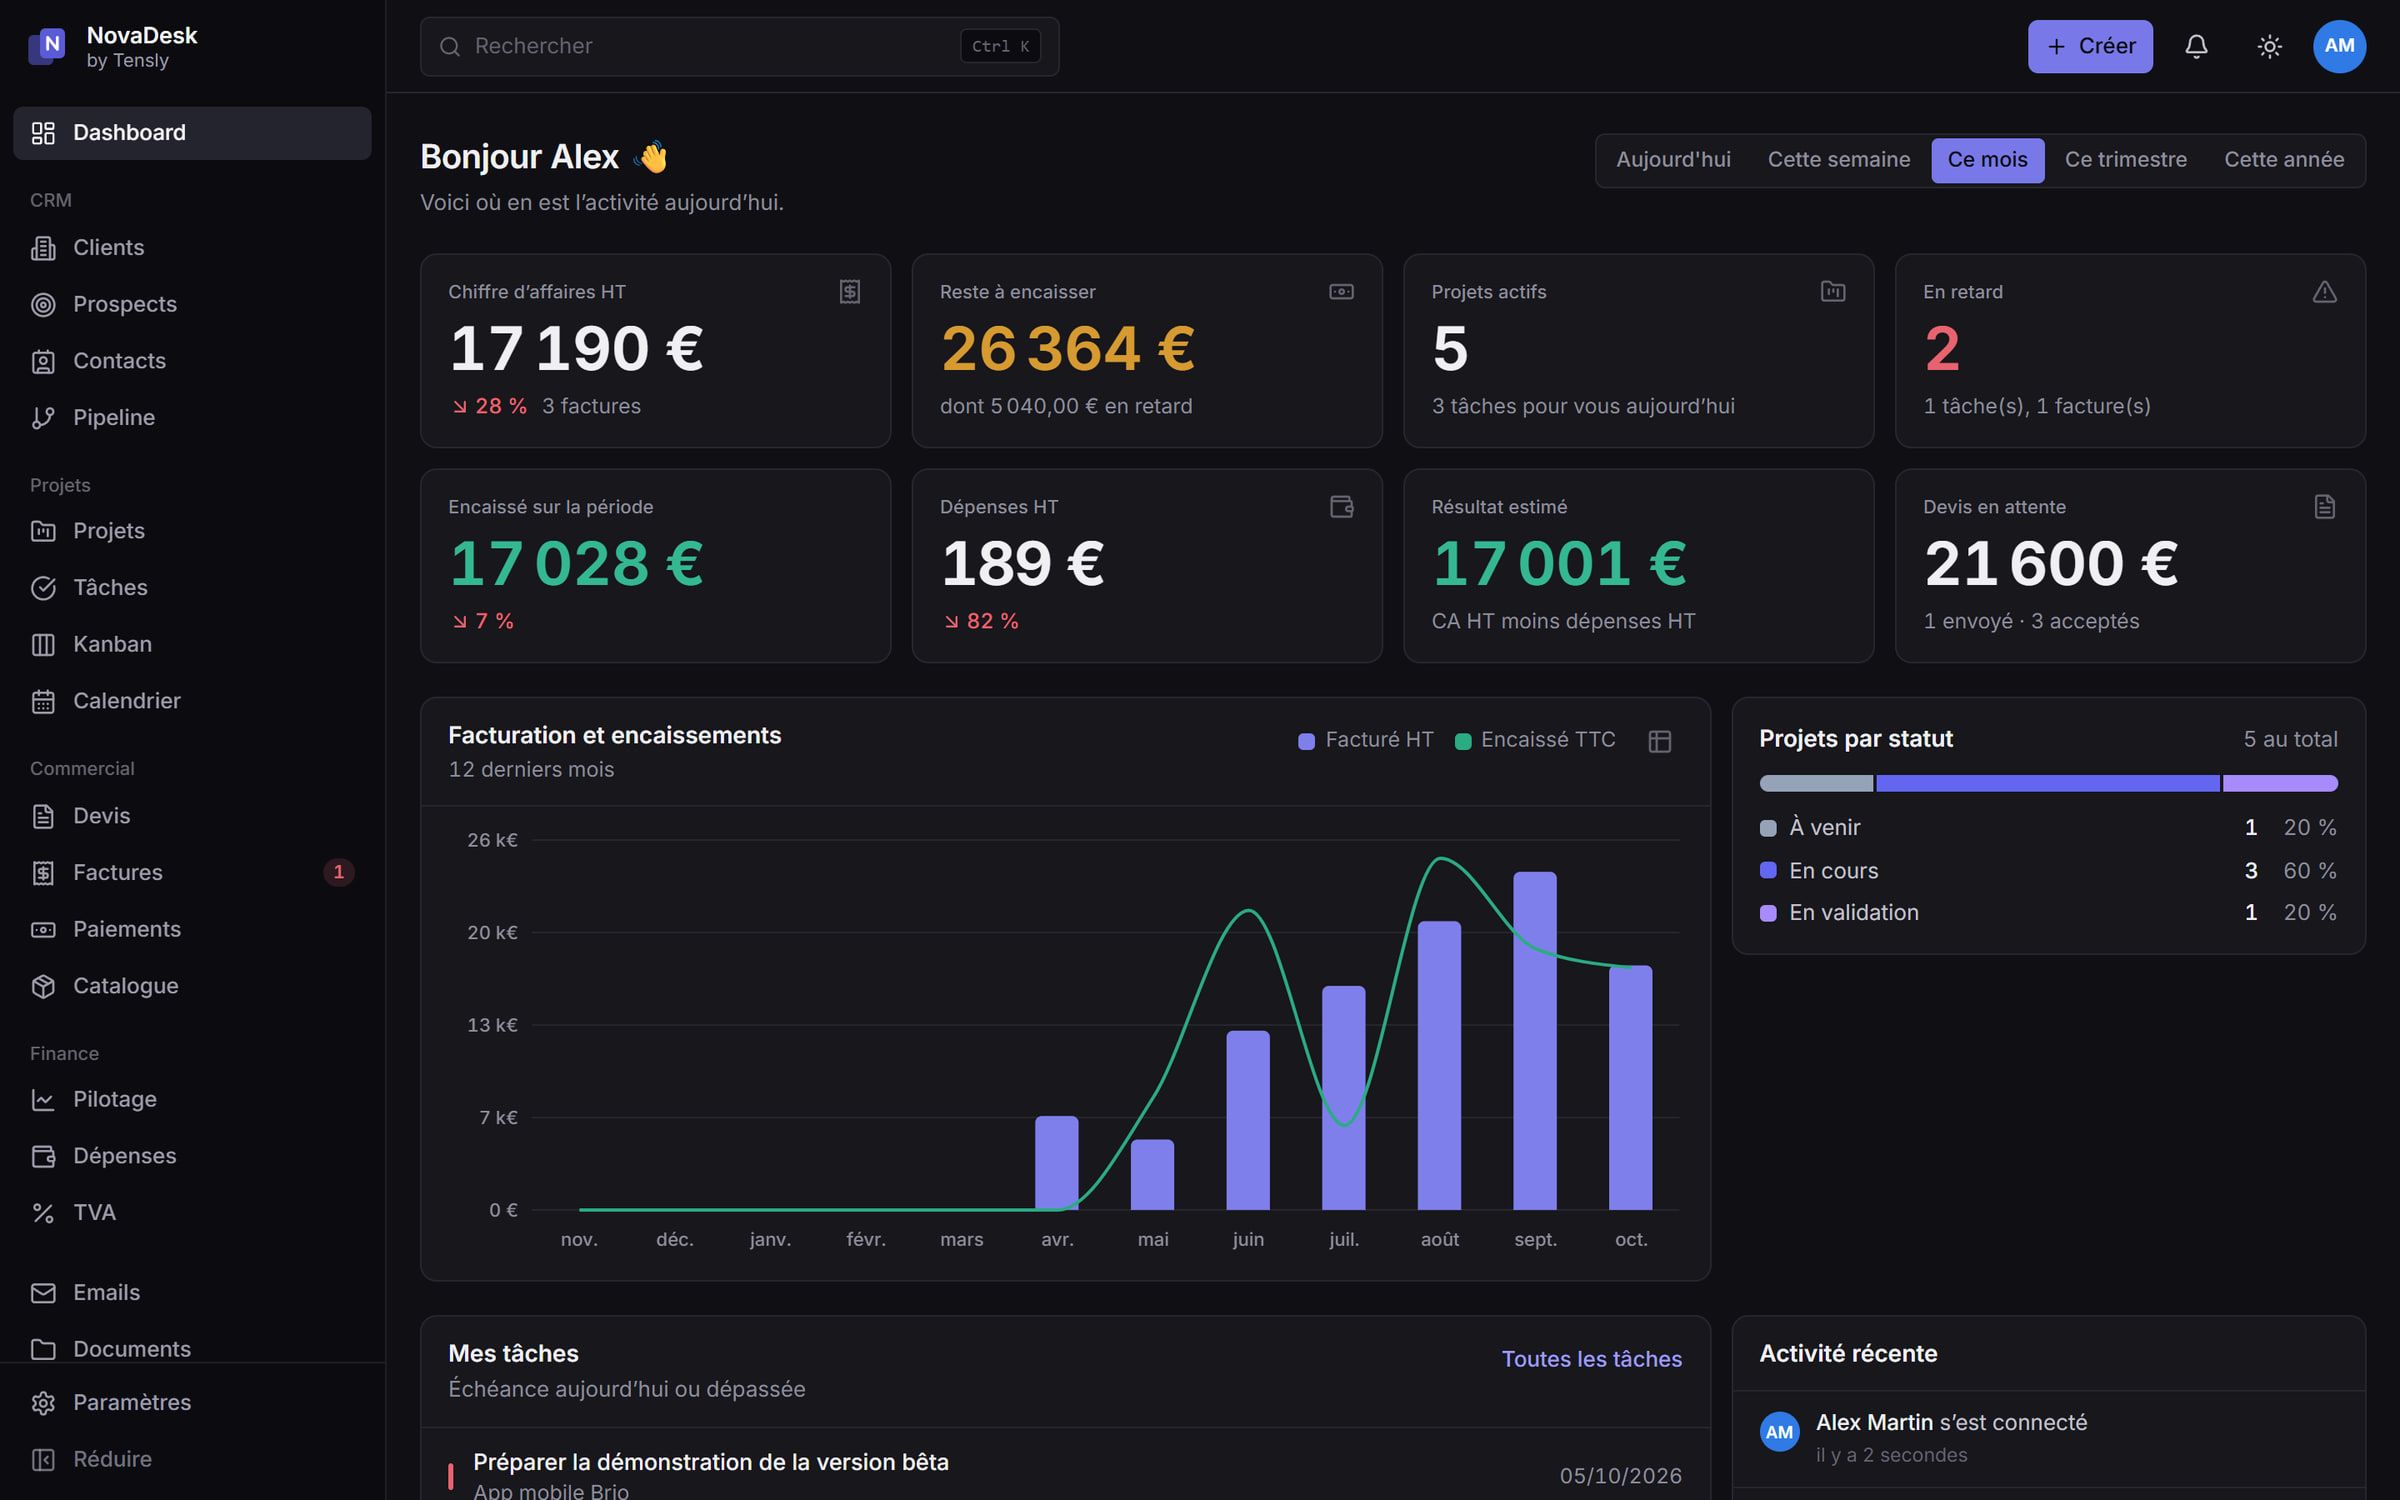Click the En cours status row
The width and height of the screenshot is (2400, 1500).
[2048, 871]
